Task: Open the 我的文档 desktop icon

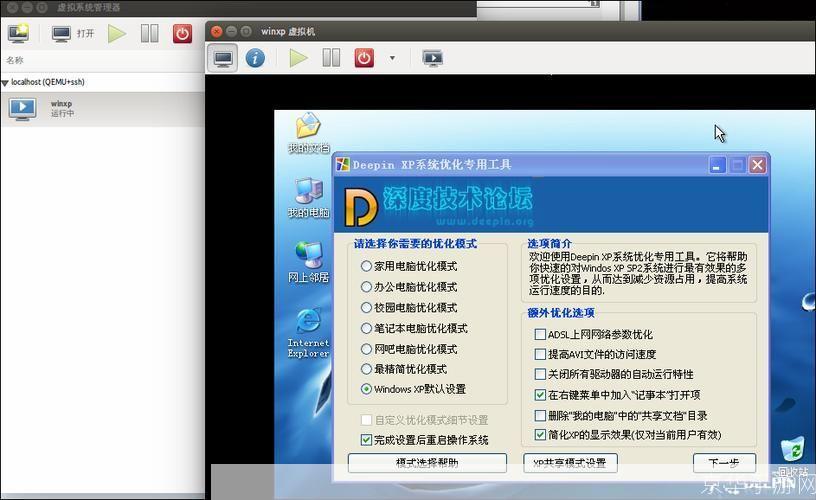Action: 309,133
